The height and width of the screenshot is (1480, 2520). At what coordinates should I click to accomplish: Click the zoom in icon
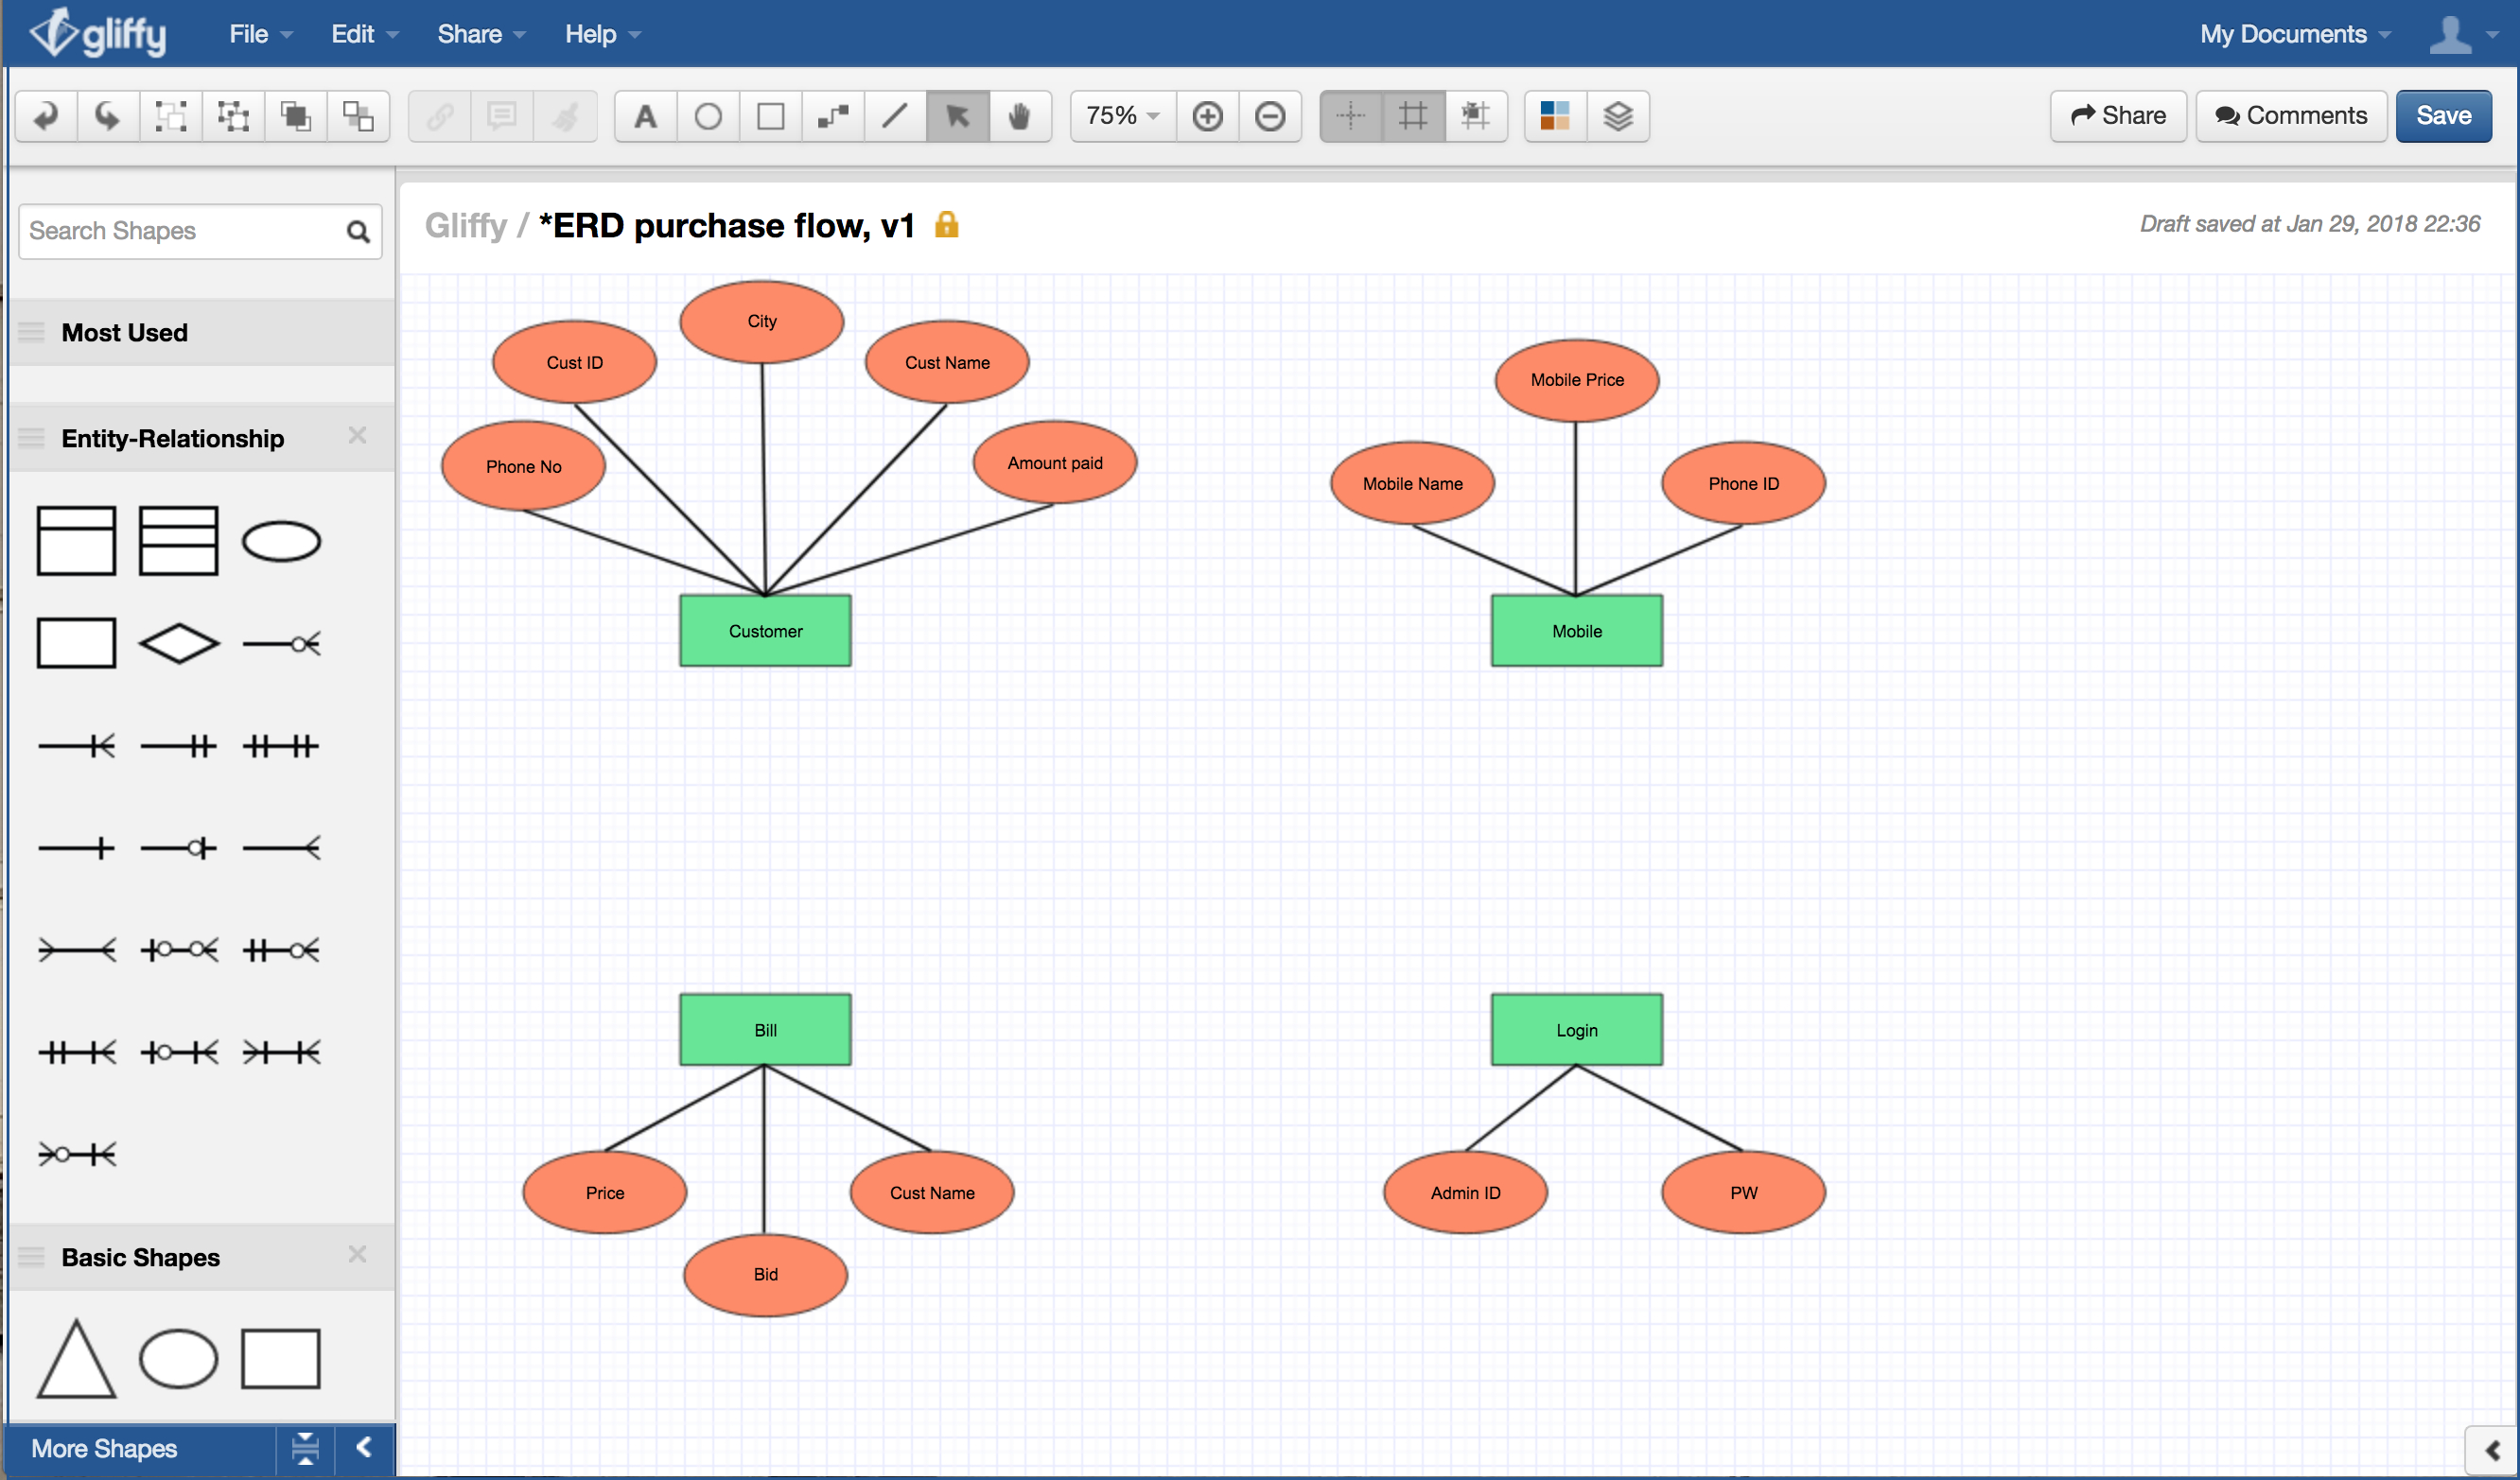pos(1211,114)
